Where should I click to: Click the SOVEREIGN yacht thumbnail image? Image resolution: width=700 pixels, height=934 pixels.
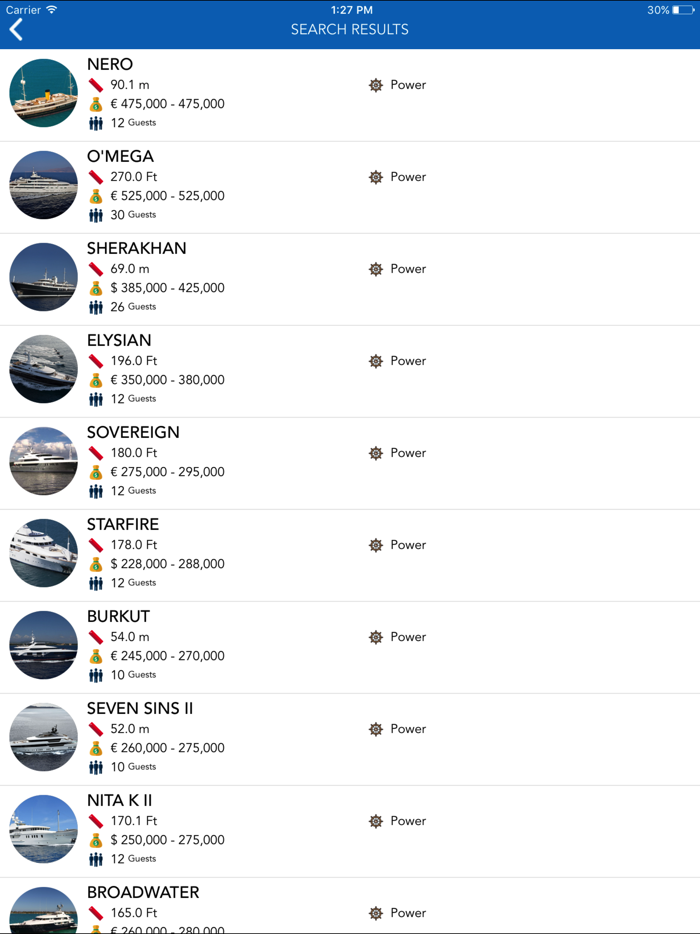(x=43, y=461)
